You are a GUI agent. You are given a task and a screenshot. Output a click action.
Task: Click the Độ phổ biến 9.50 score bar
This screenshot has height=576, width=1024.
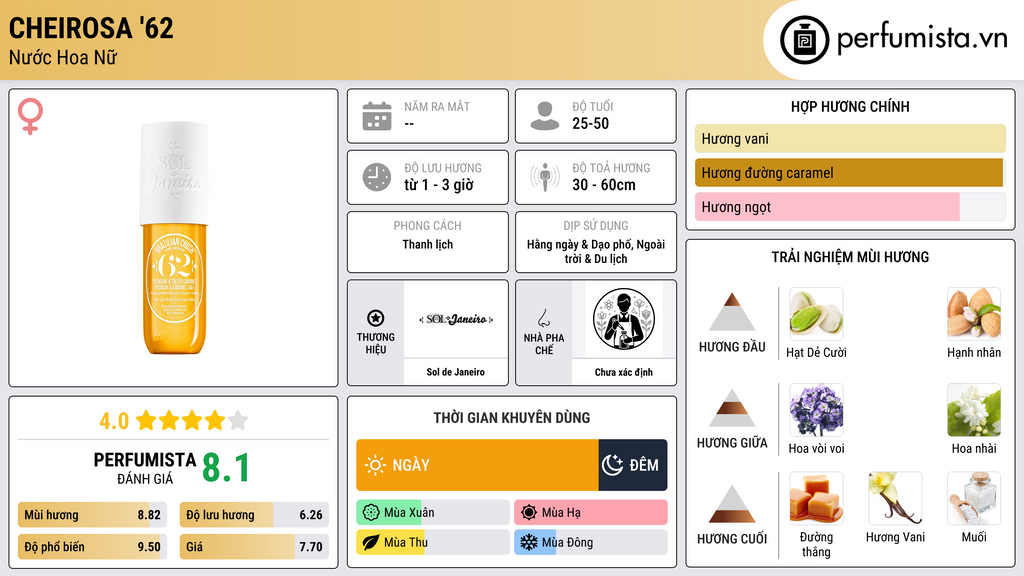tap(93, 547)
